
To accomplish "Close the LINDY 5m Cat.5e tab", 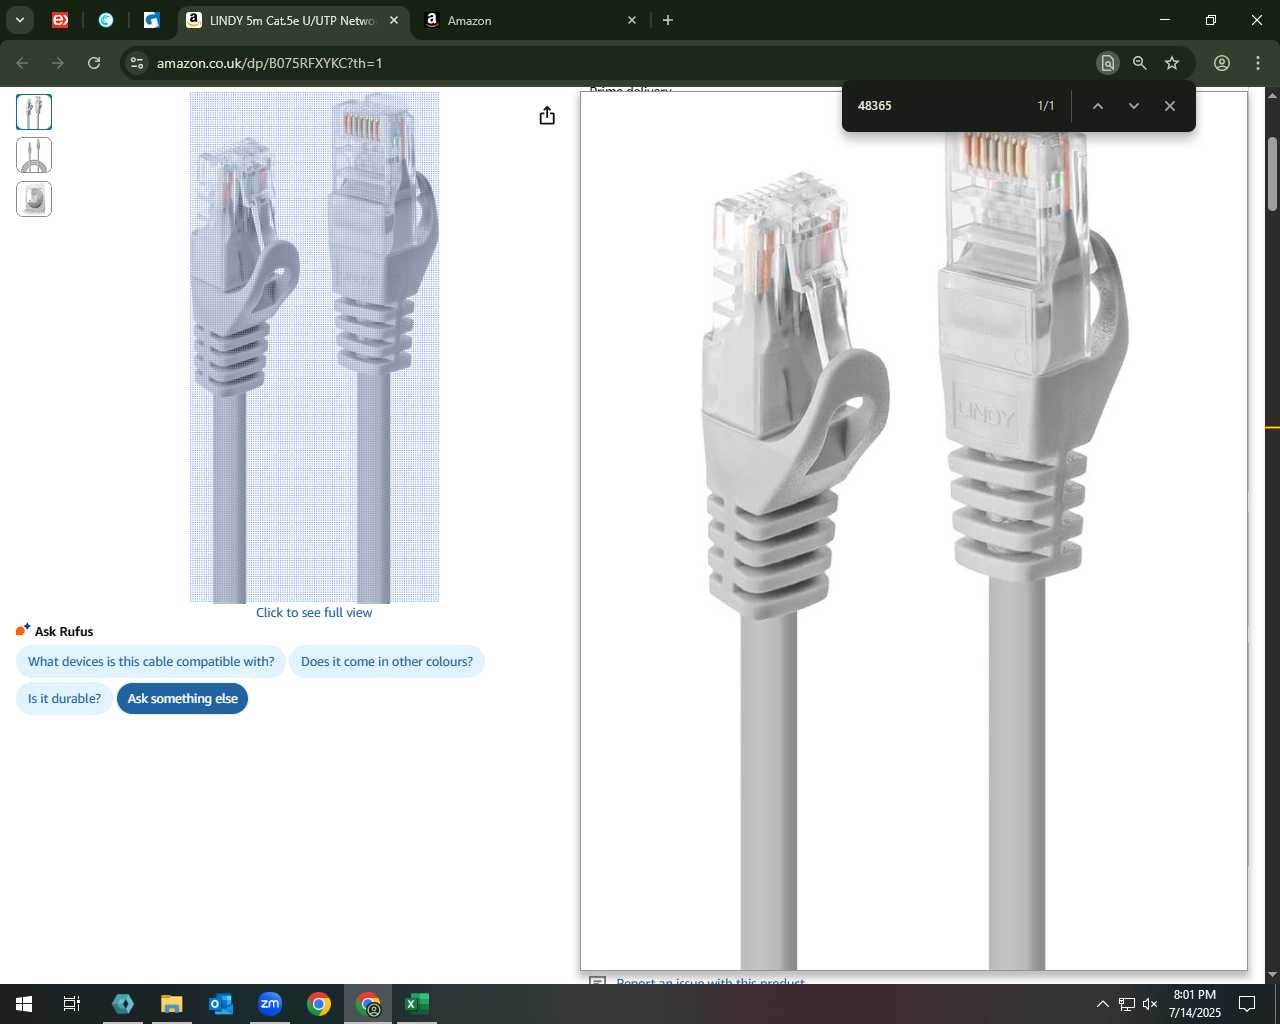I will click(x=394, y=20).
